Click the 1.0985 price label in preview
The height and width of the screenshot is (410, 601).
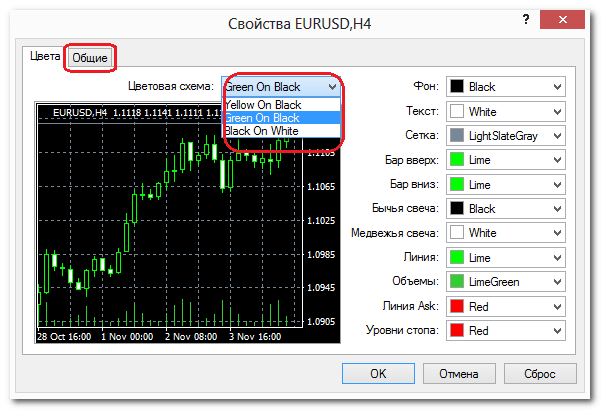321,255
